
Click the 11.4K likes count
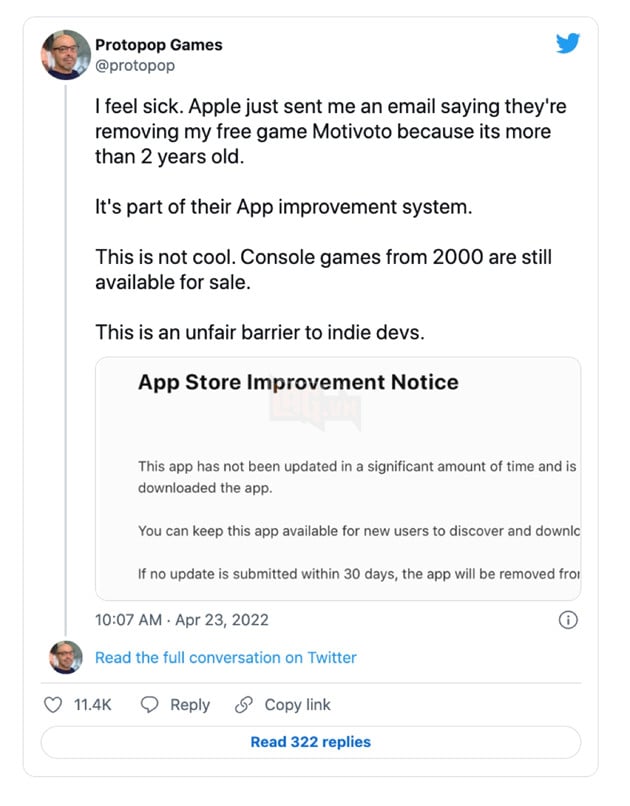coord(93,705)
